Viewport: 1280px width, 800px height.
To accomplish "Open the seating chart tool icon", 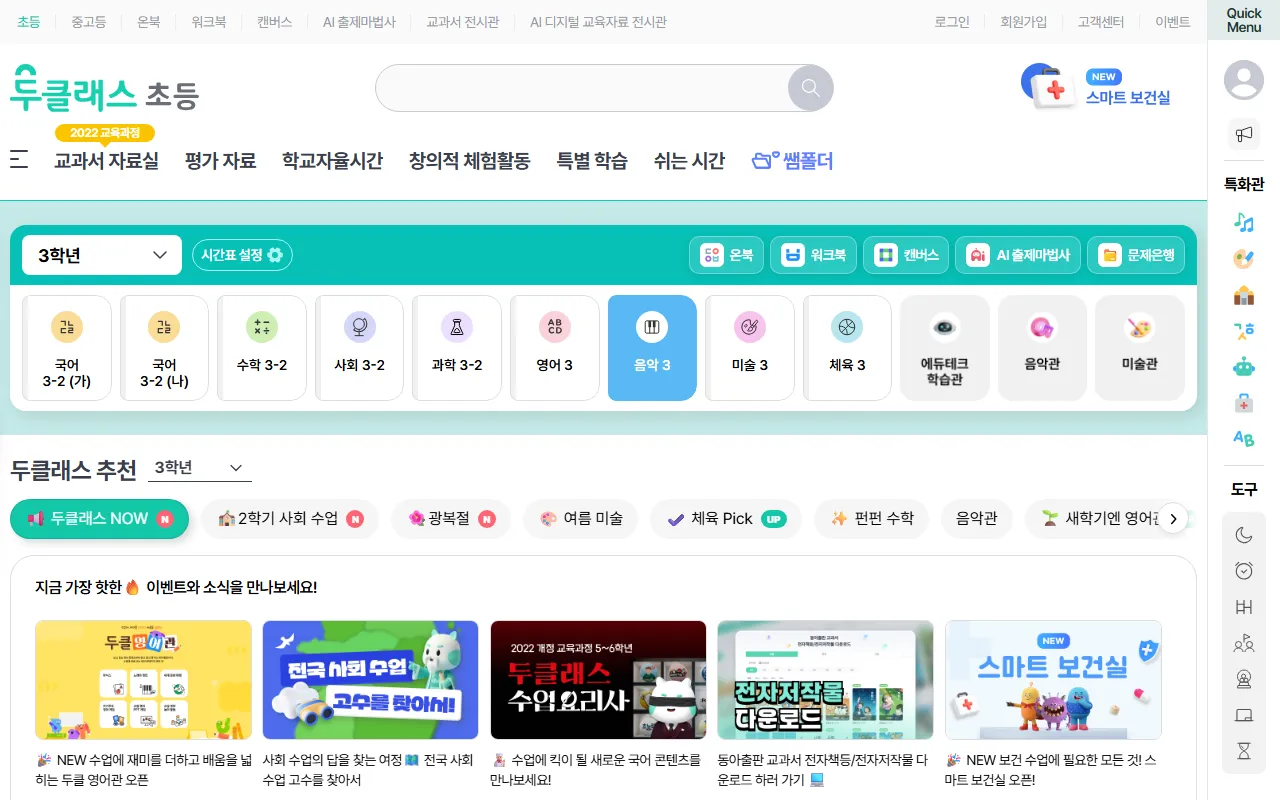I will pyautogui.click(x=1244, y=607).
